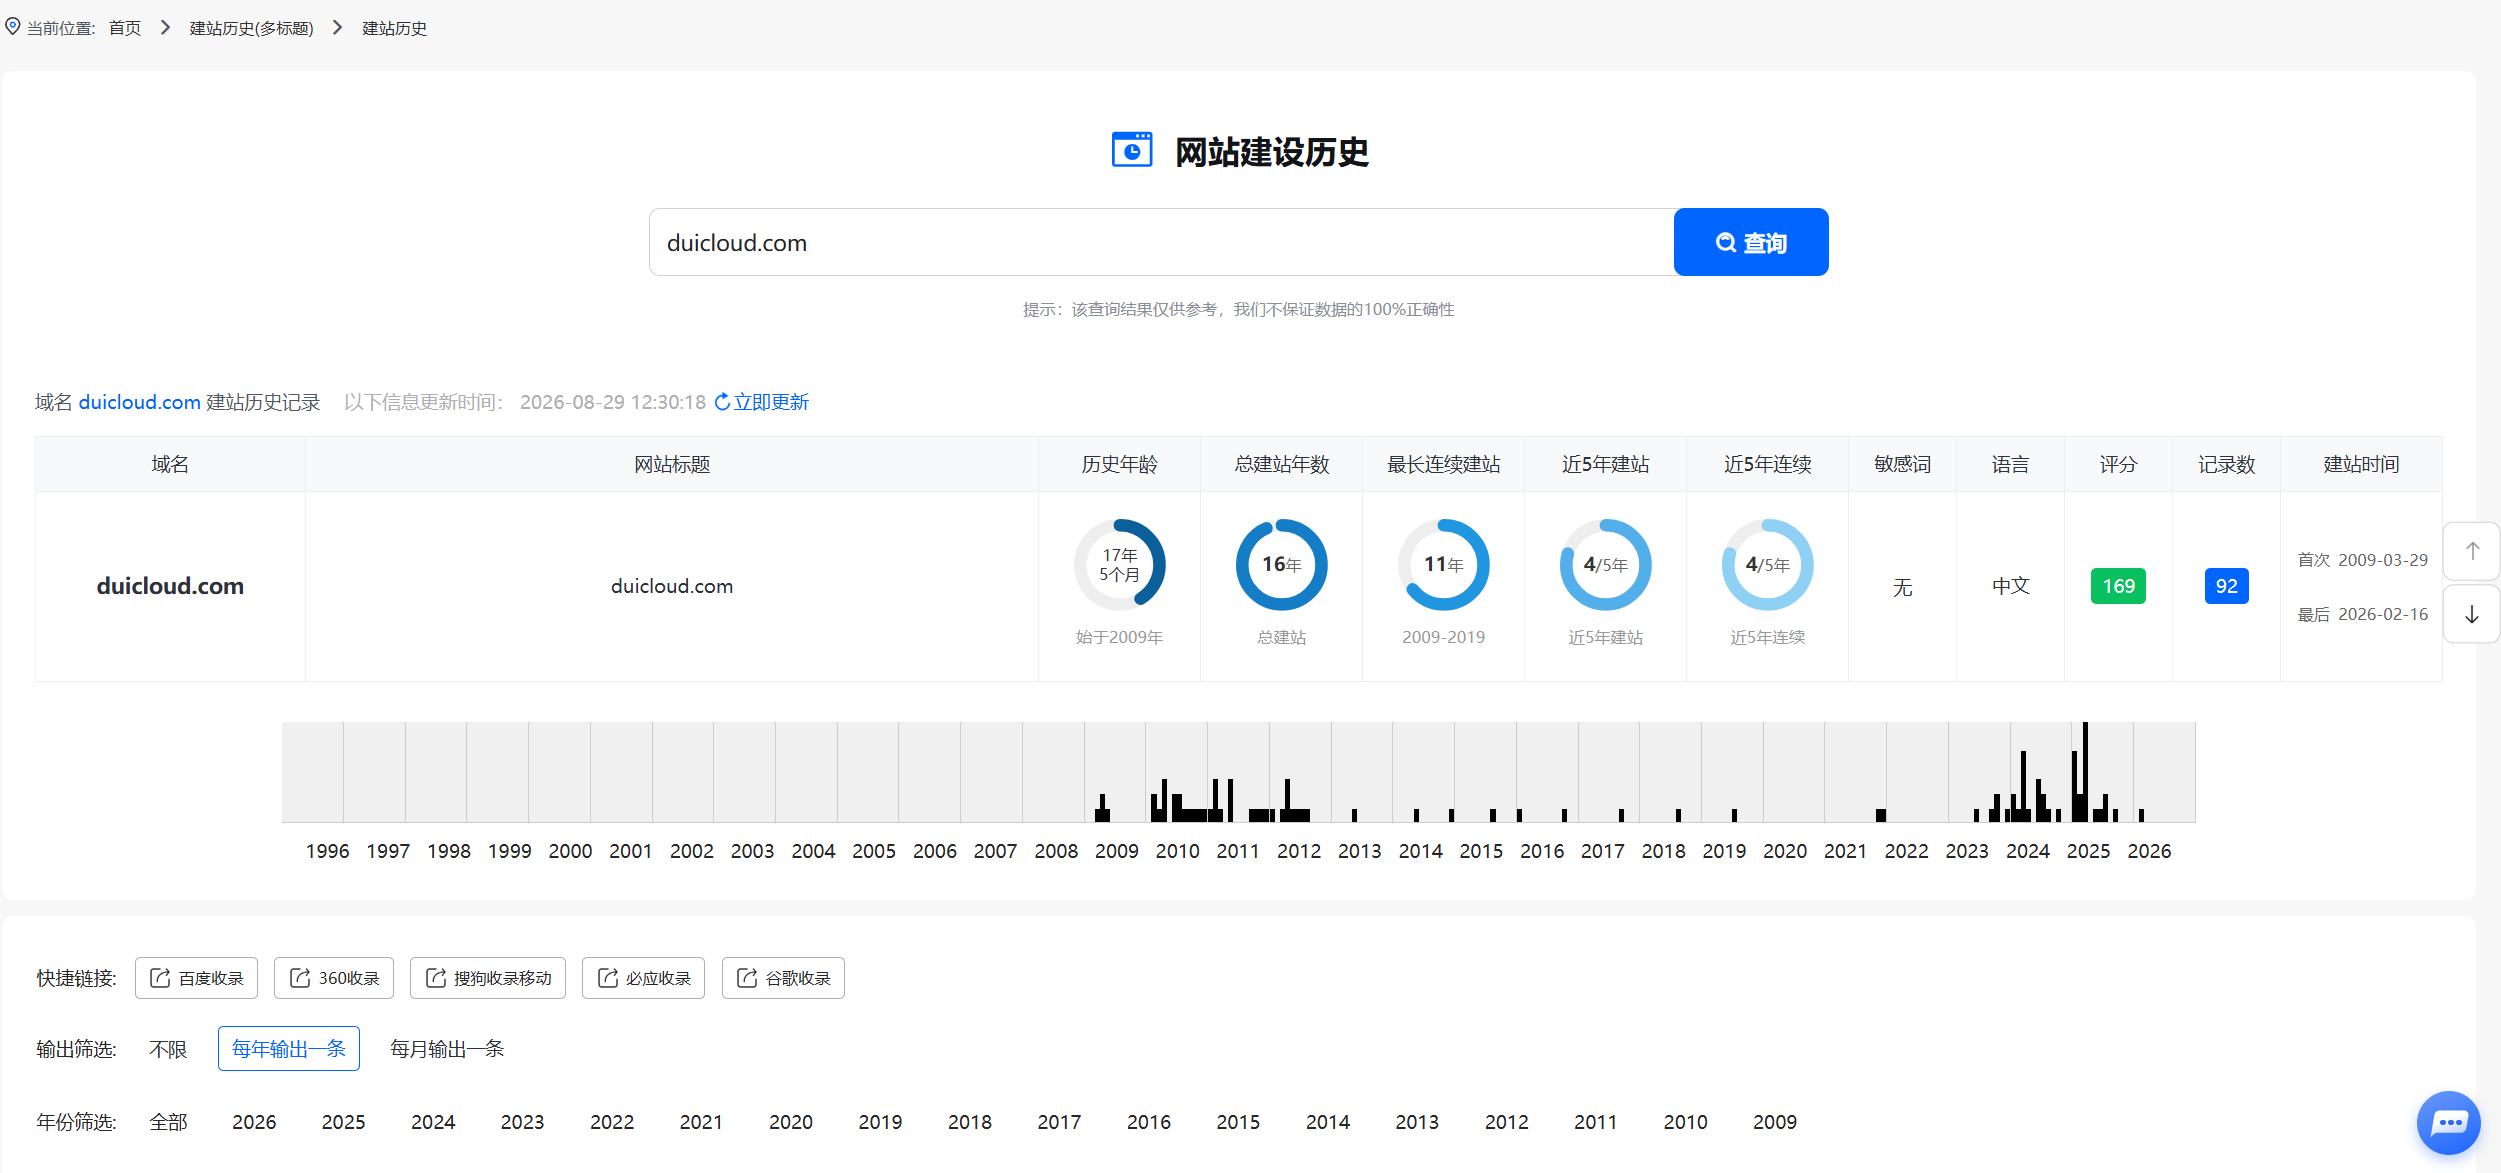Filter records by year 2014

click(x=1328, y=1122)
